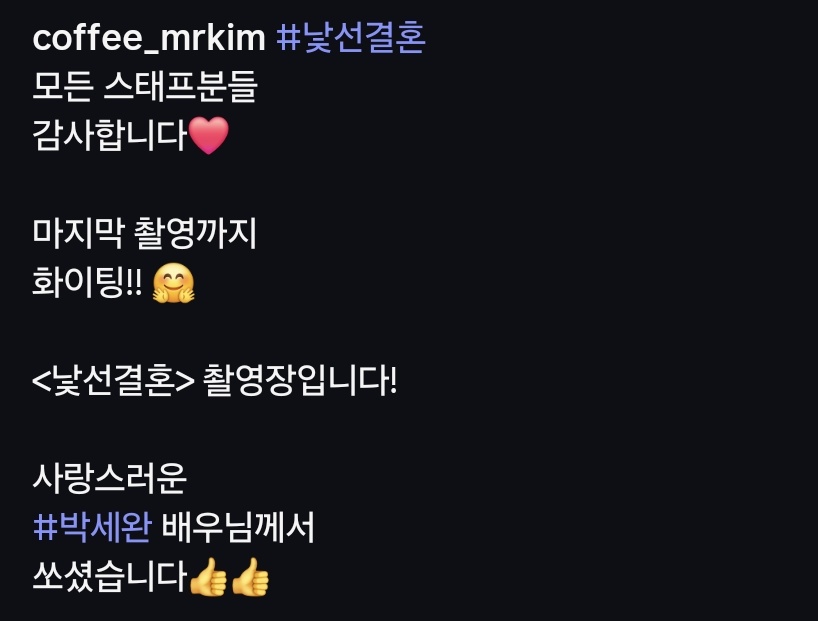Open the coffee_mrkim profile username
Image resolution: width=818 pixels, height=621 pixels.
[149, 38]
